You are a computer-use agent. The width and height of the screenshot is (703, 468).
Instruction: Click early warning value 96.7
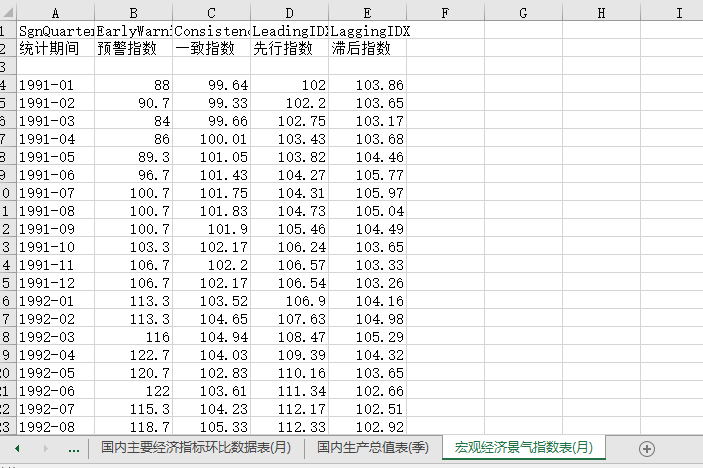point(133,174)
